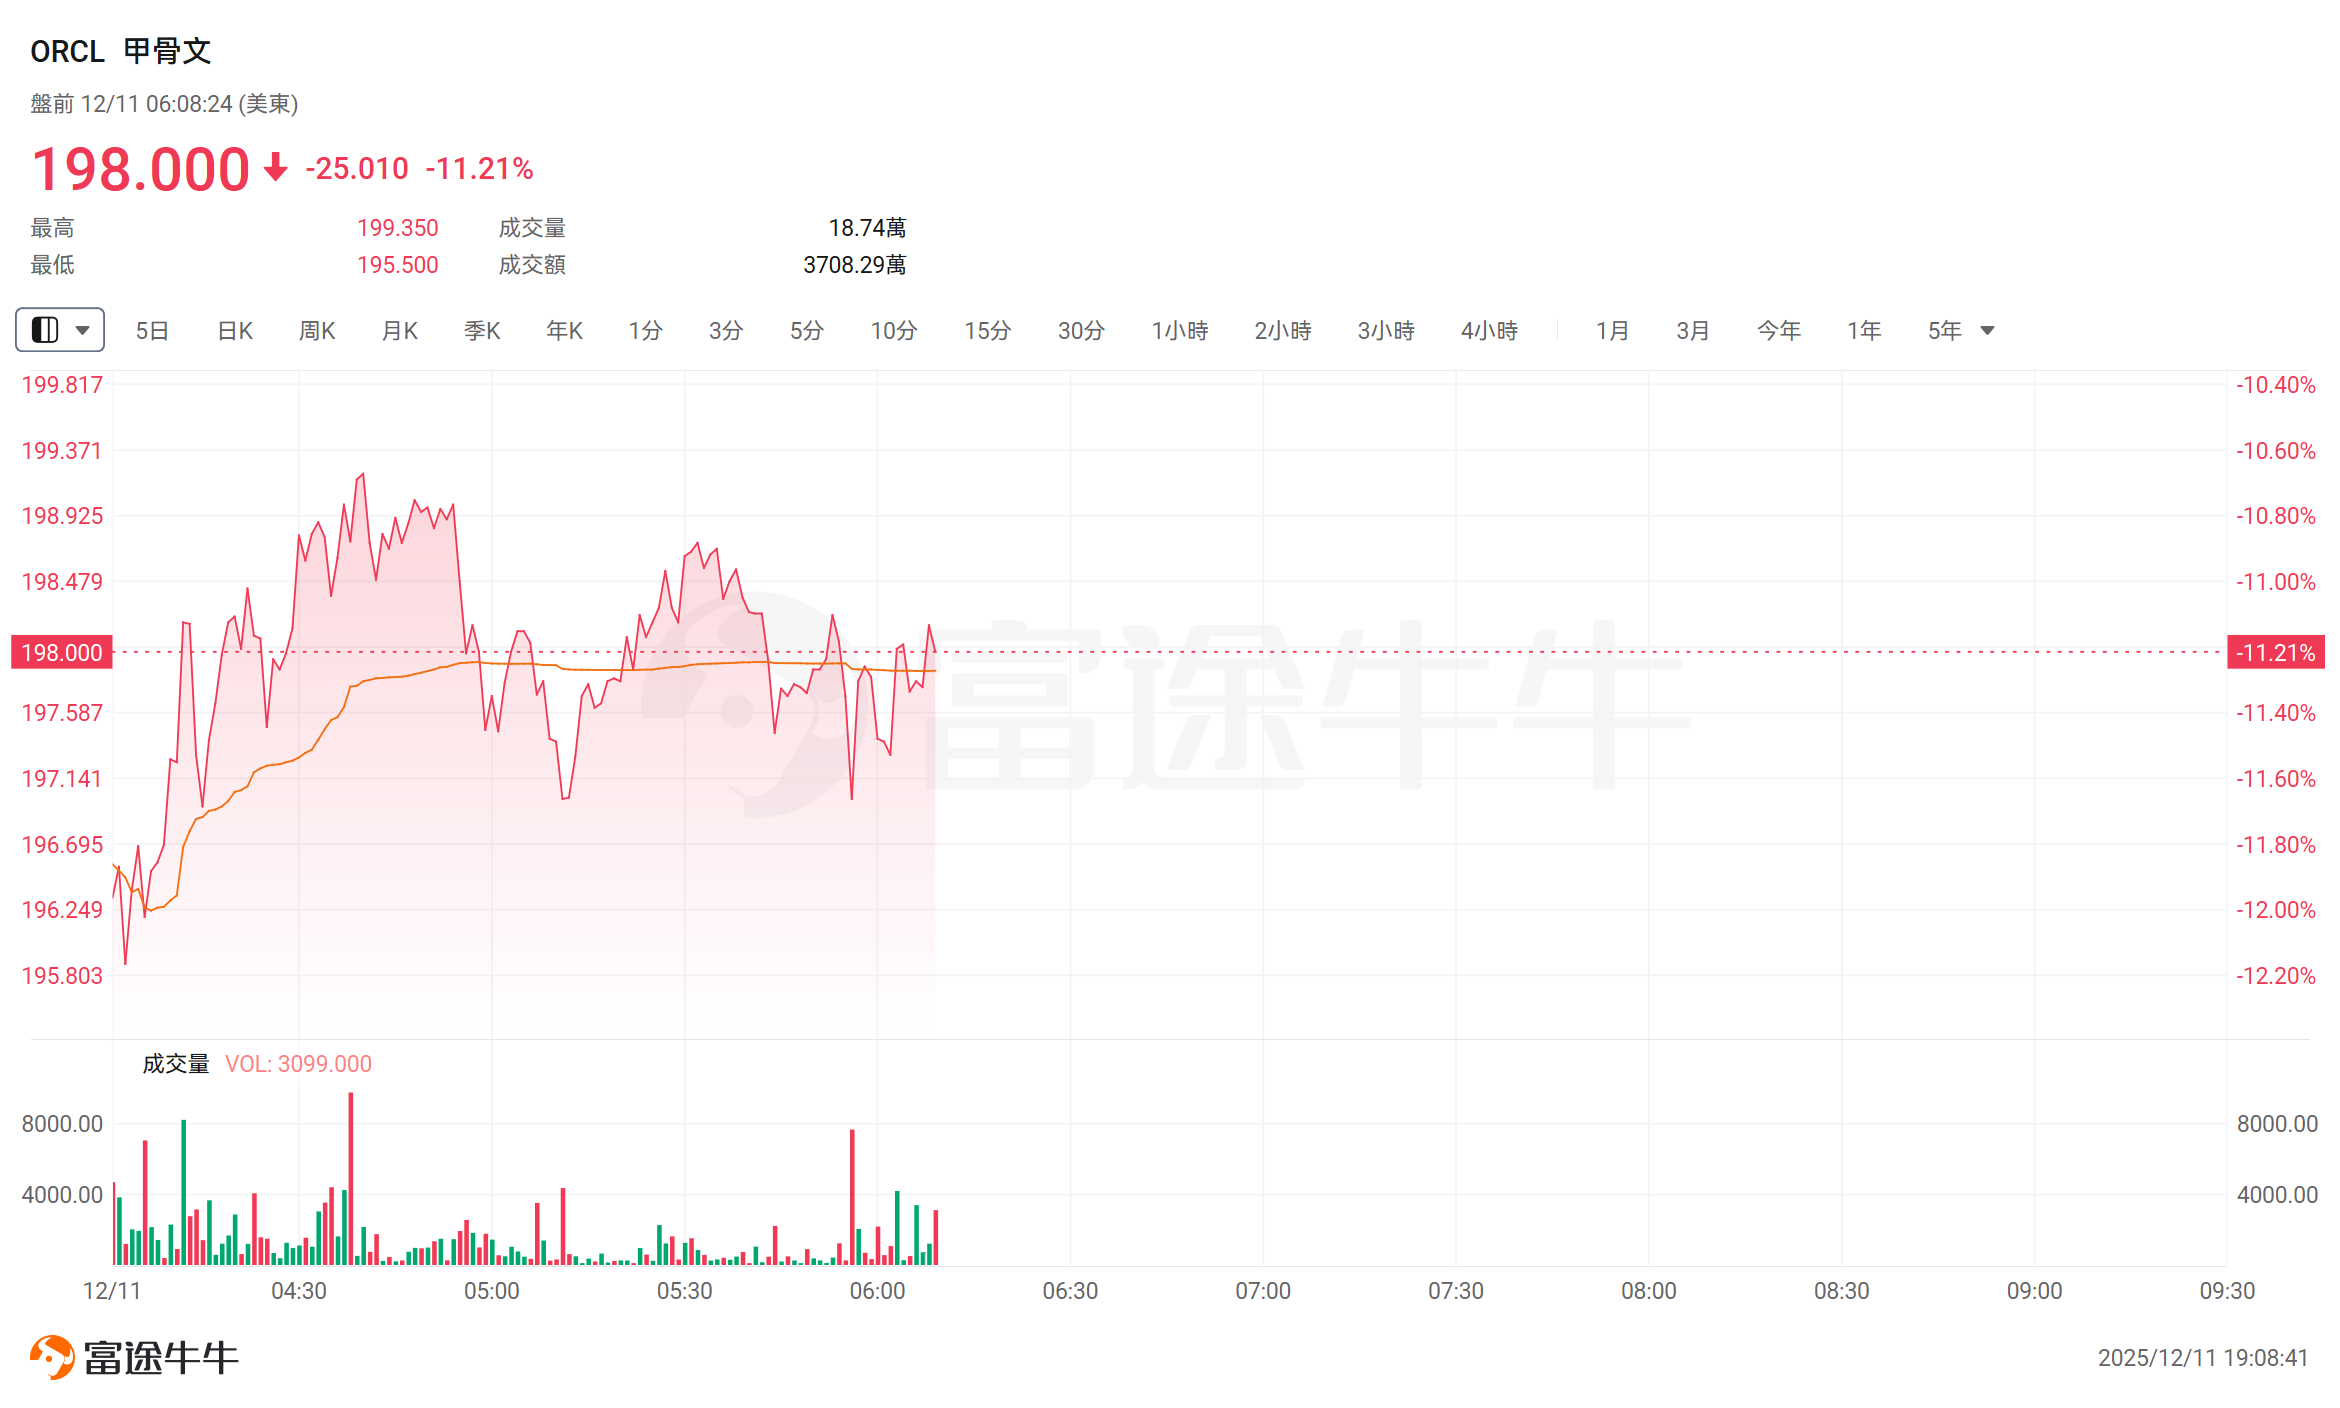Open the dropdown arrow after 5年
Image resolution: width=2340 pixels, height=1408 pixels.
click(x=1987, y=330)
